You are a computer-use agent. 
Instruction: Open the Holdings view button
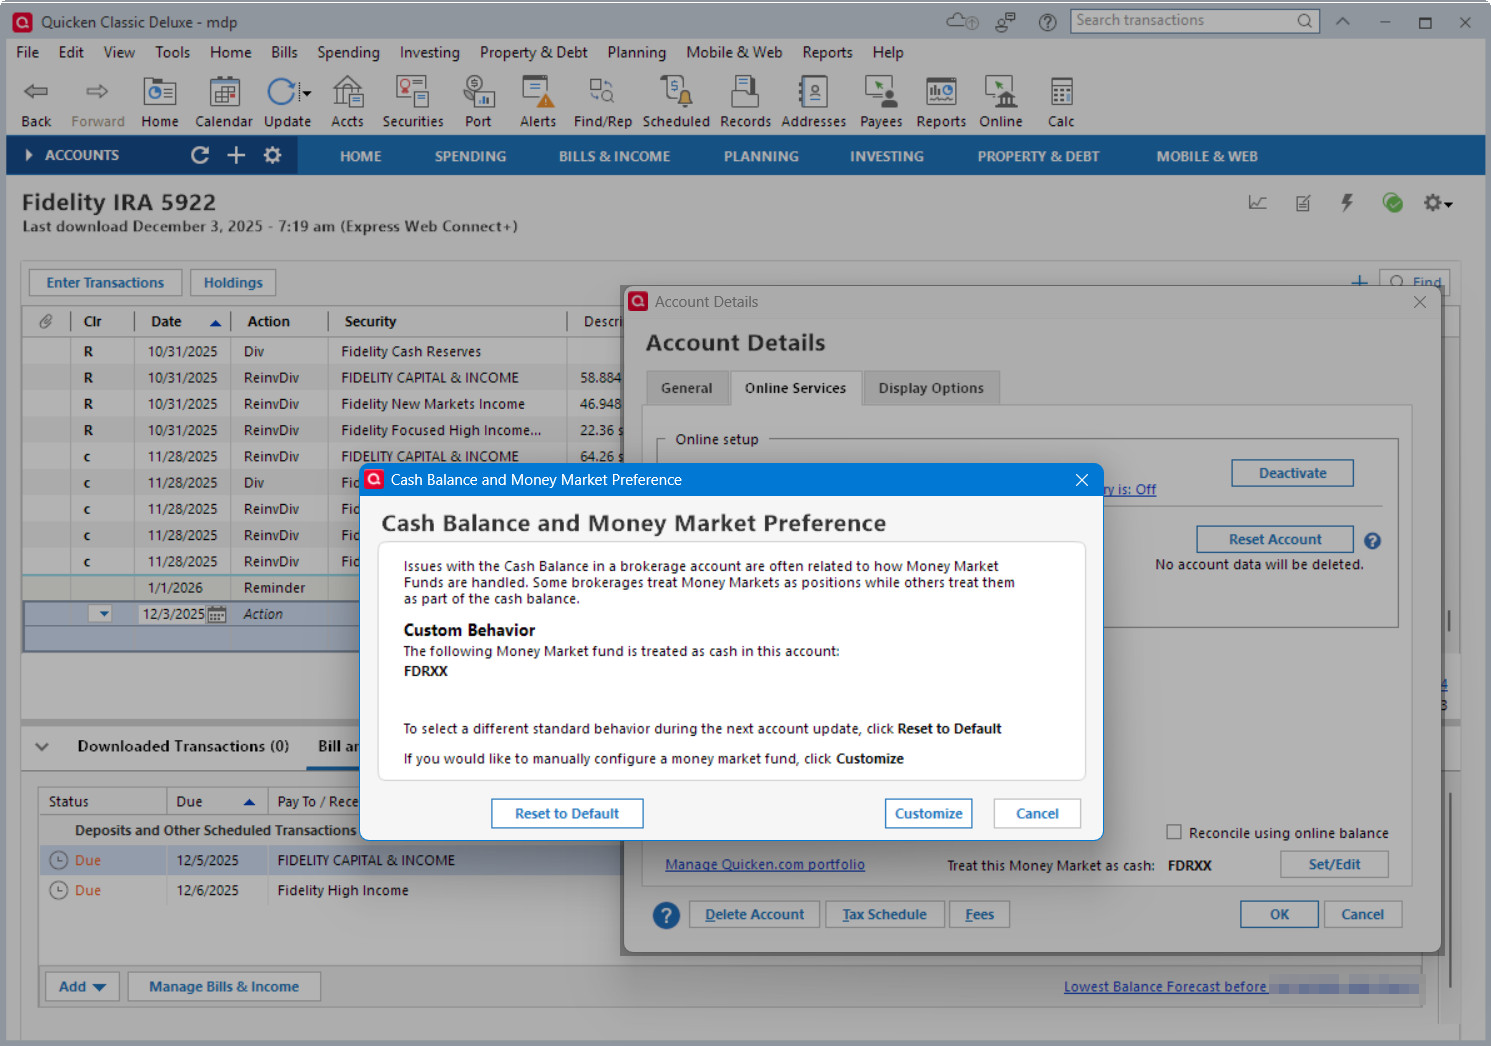click(233, 283)
